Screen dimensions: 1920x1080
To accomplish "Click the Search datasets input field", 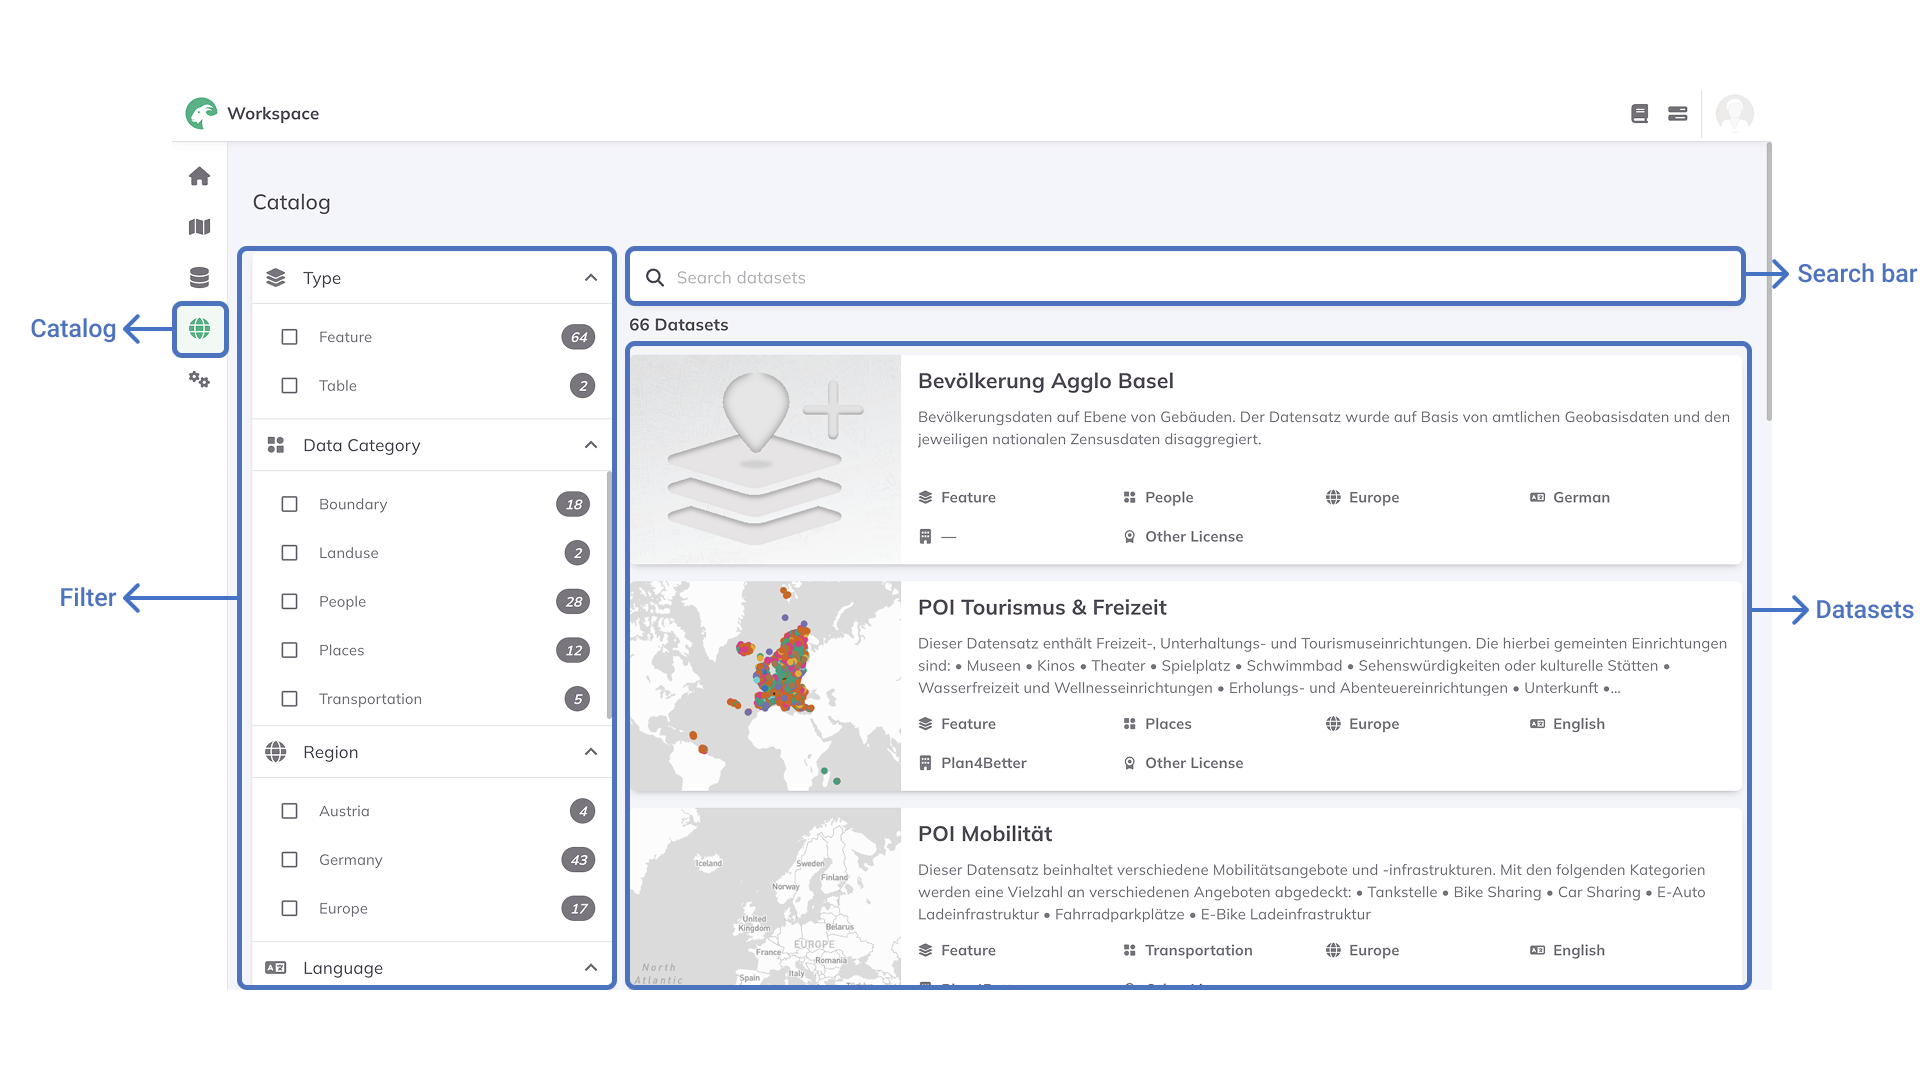I will point(1100,277).
